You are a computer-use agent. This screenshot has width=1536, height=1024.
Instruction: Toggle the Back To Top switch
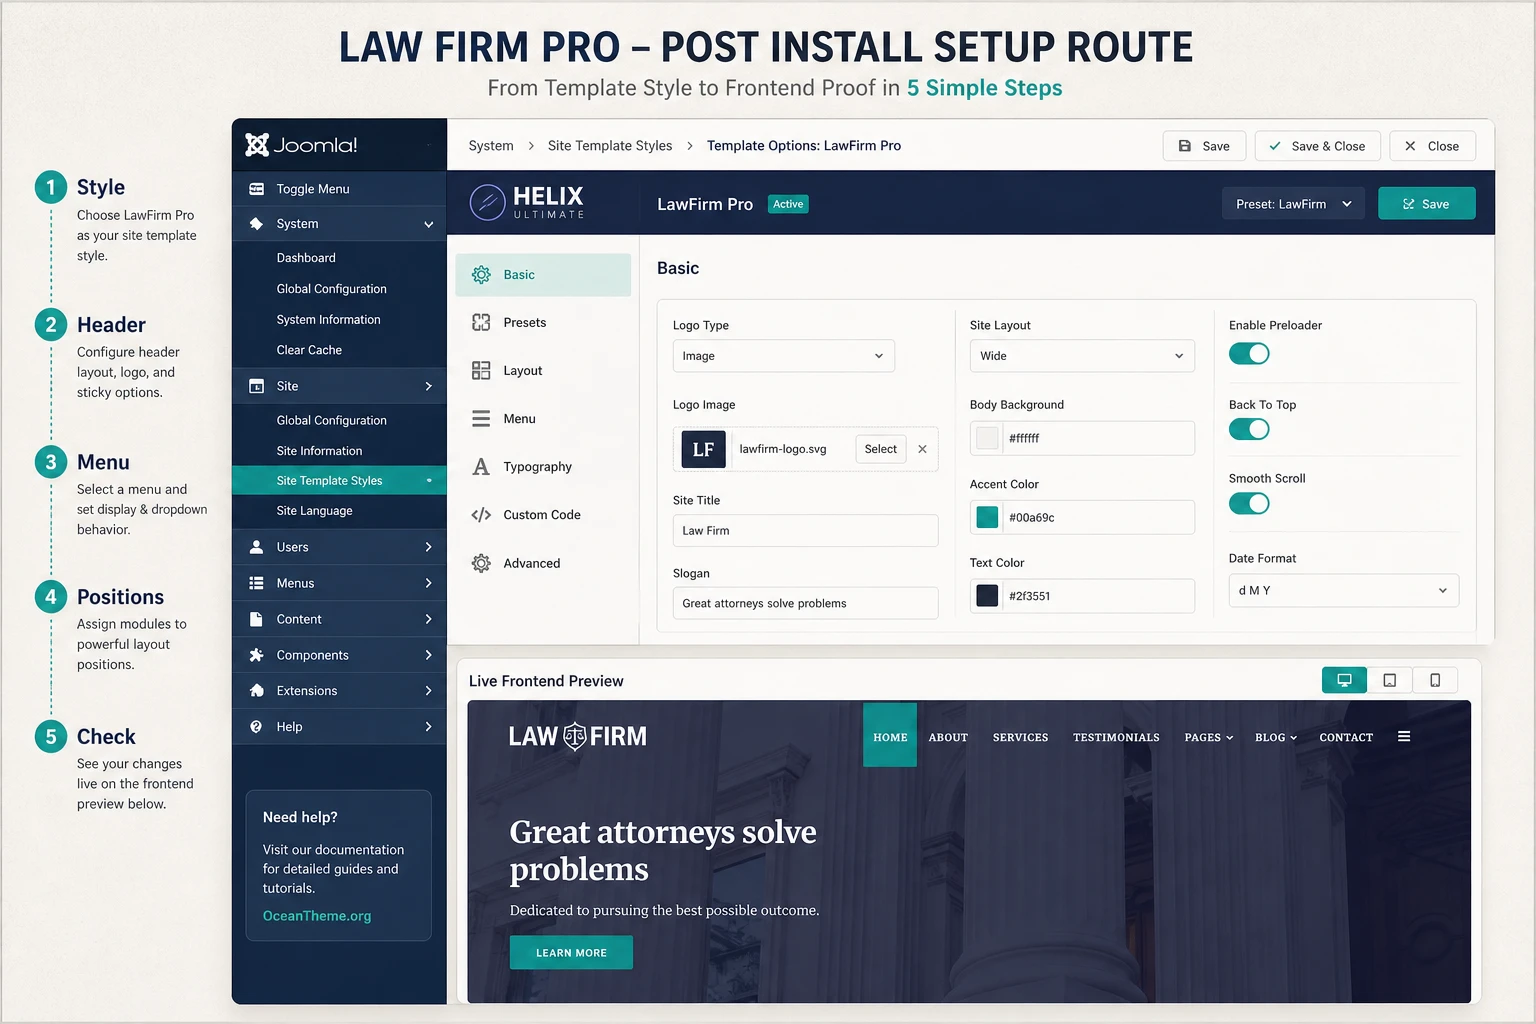pos(1249,429)
